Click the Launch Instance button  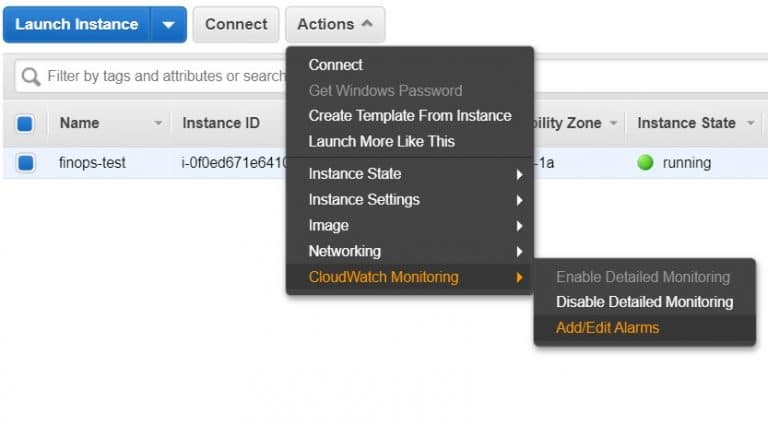[76, 24]
